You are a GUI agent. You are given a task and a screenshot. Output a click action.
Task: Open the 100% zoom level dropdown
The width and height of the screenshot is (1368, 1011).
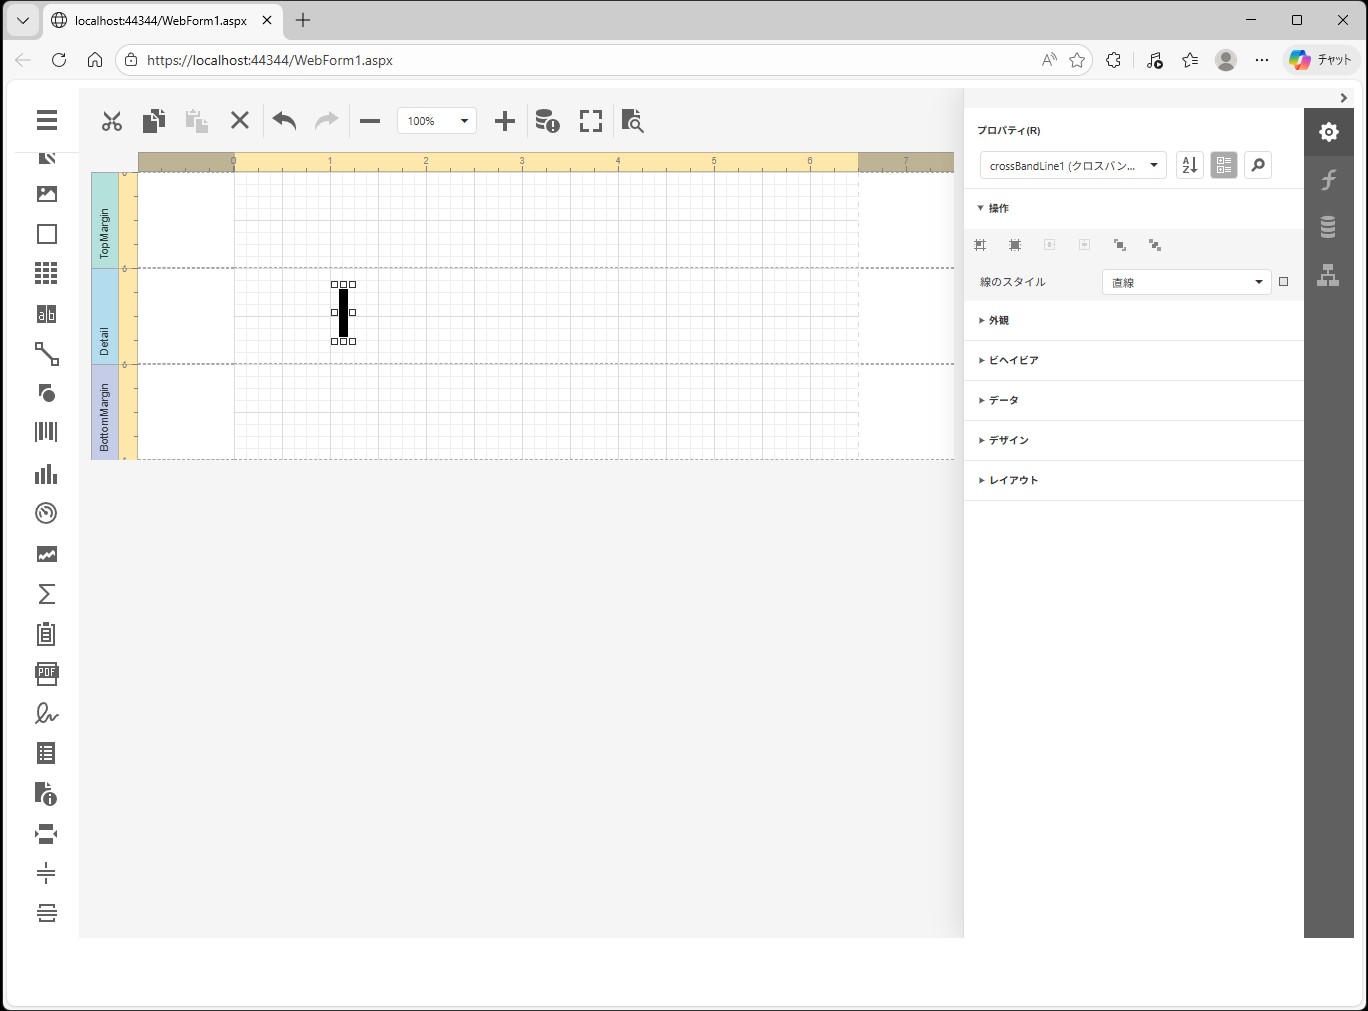pos(437,121)
